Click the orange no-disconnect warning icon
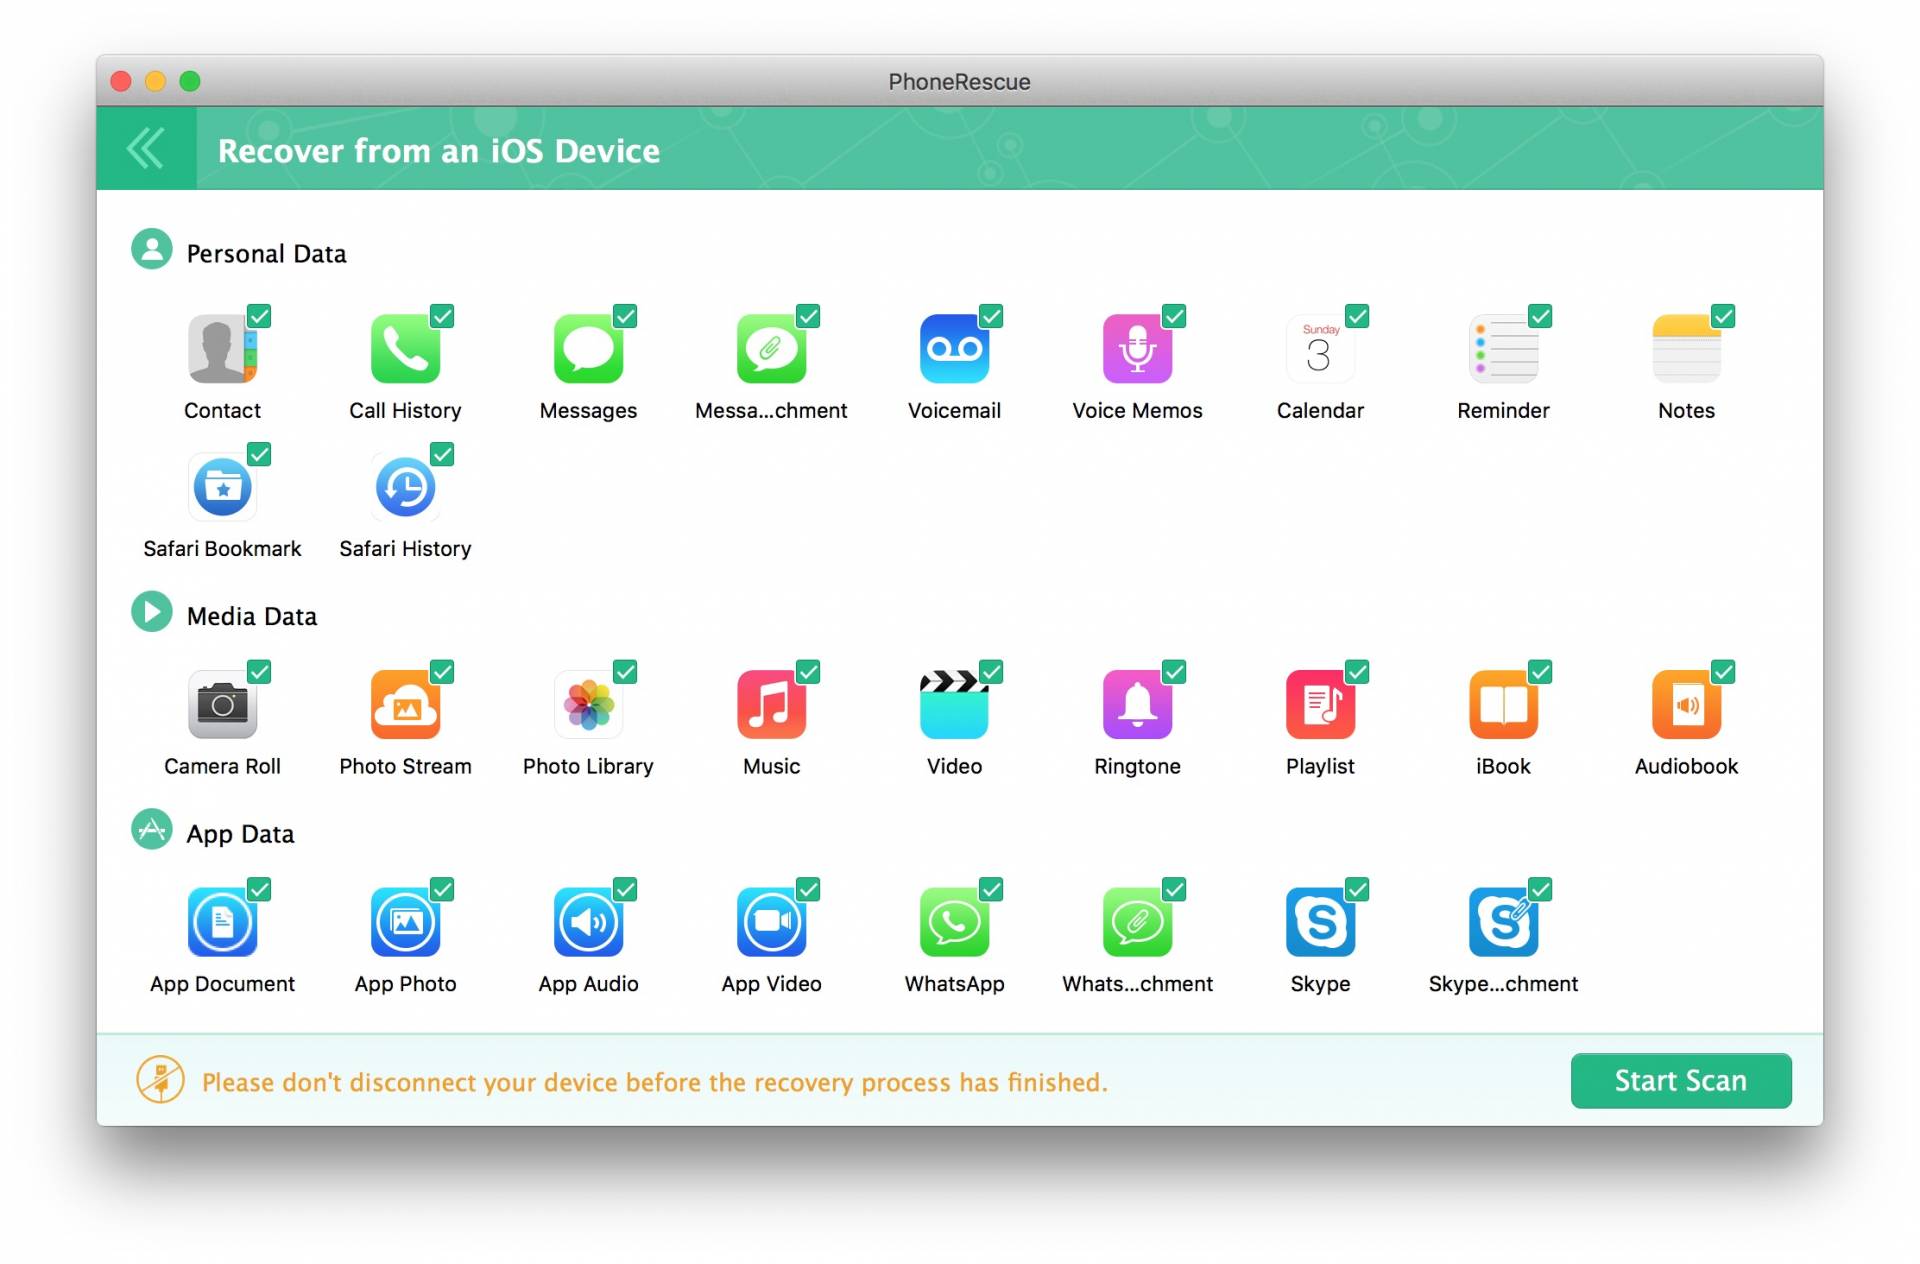The height and width of the screenshot is (1264, 1920). [x=160, y=1080]
